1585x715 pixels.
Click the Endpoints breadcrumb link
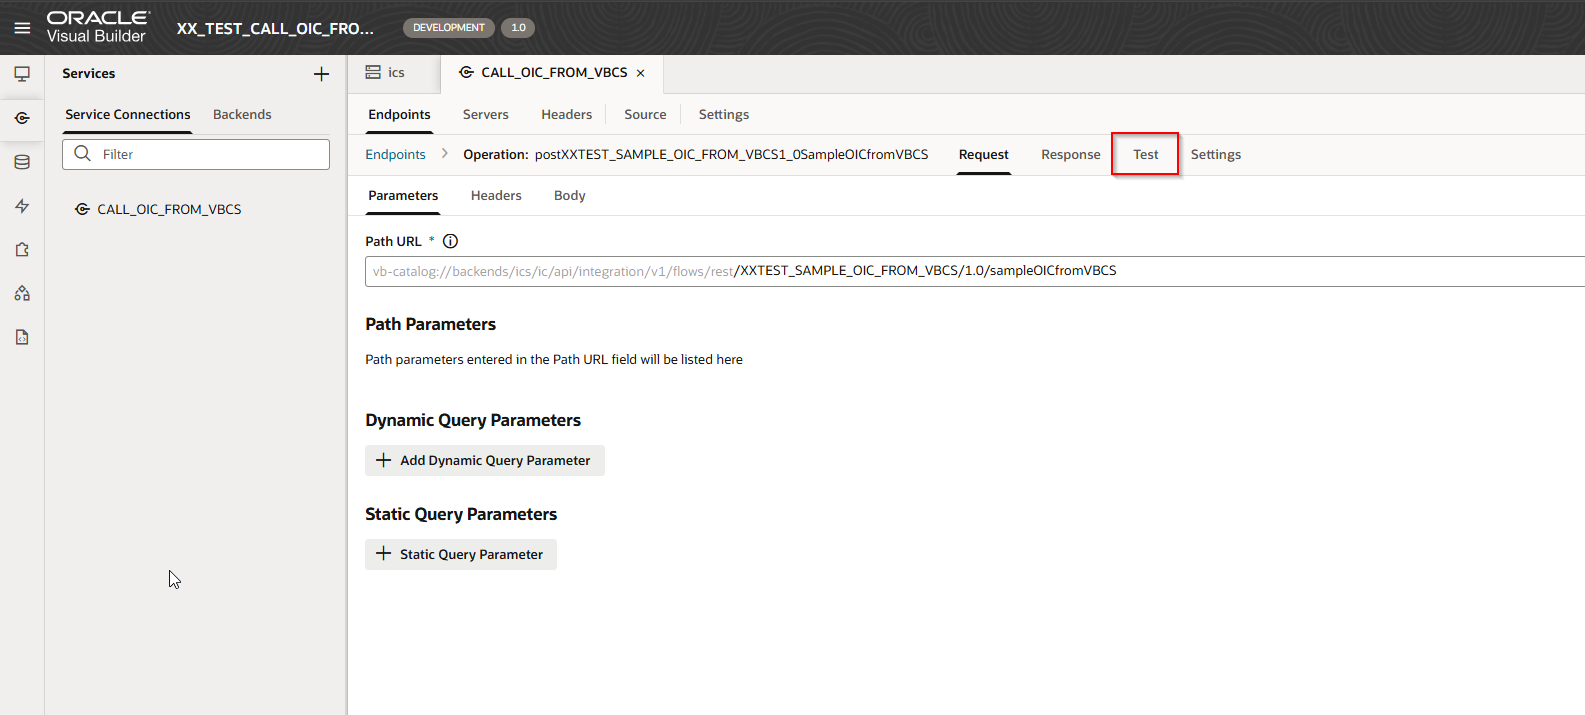(x=395, y=155)
